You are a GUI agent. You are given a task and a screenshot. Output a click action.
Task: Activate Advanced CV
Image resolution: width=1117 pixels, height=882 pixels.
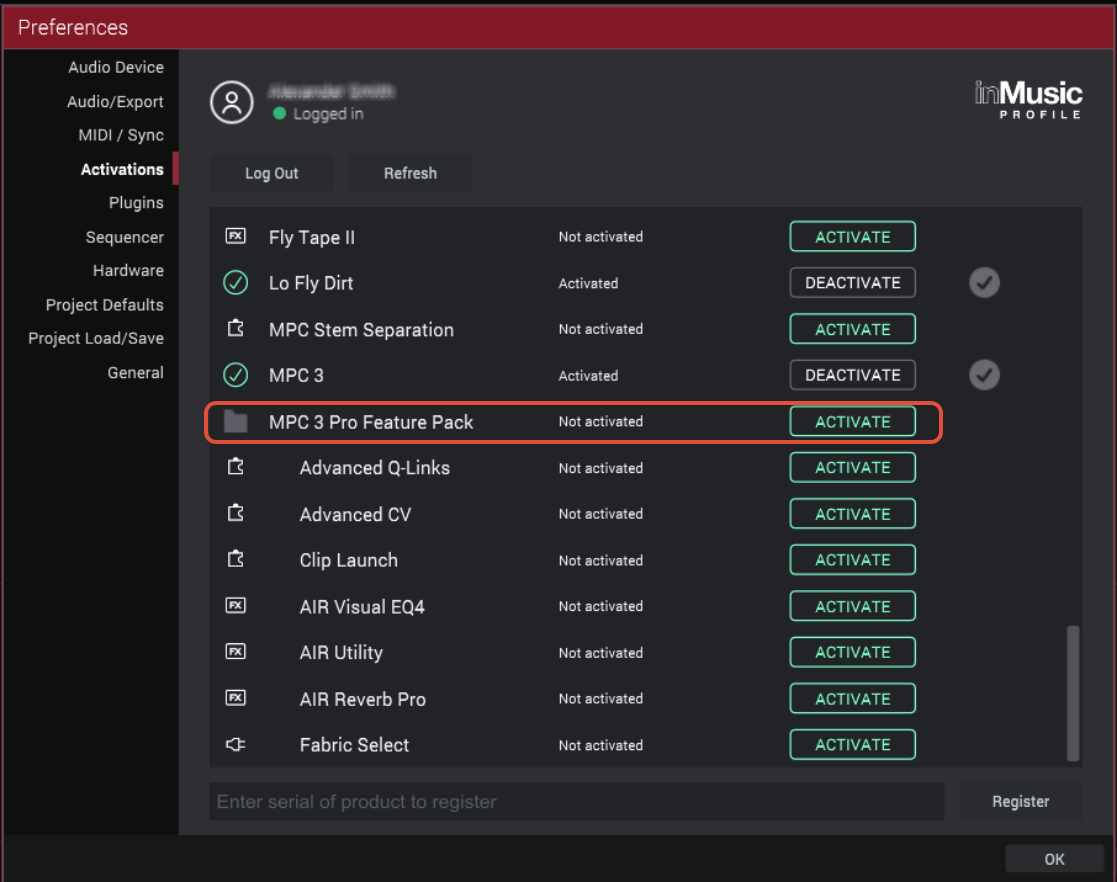click(x=853, y=514)
